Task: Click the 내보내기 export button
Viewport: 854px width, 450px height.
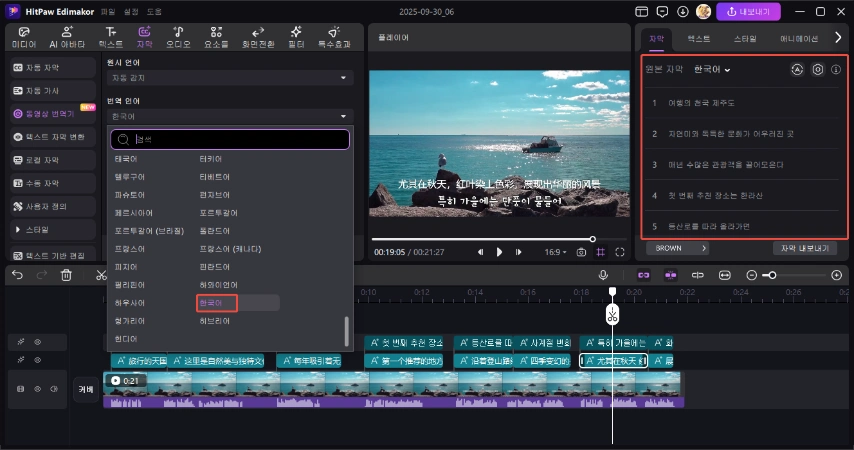Action: [x=748, y=11]
